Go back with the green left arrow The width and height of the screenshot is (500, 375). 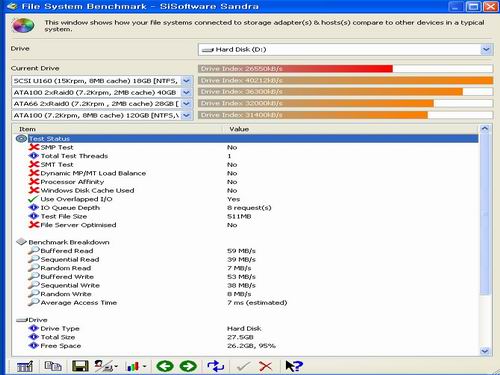[165, 366]
